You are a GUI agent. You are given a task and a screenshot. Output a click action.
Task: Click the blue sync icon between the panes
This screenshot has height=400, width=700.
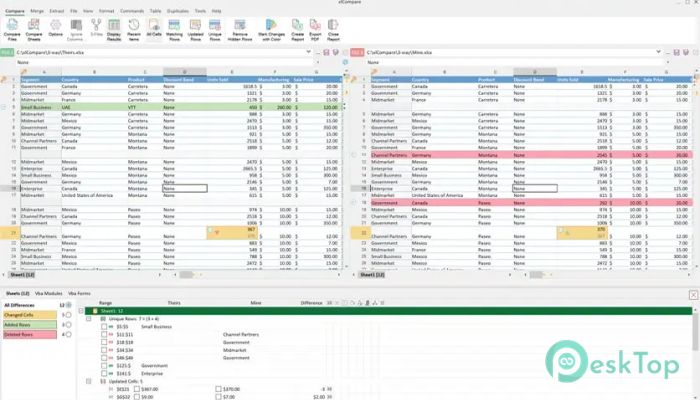pyautogui.click(x=345, y=62)
